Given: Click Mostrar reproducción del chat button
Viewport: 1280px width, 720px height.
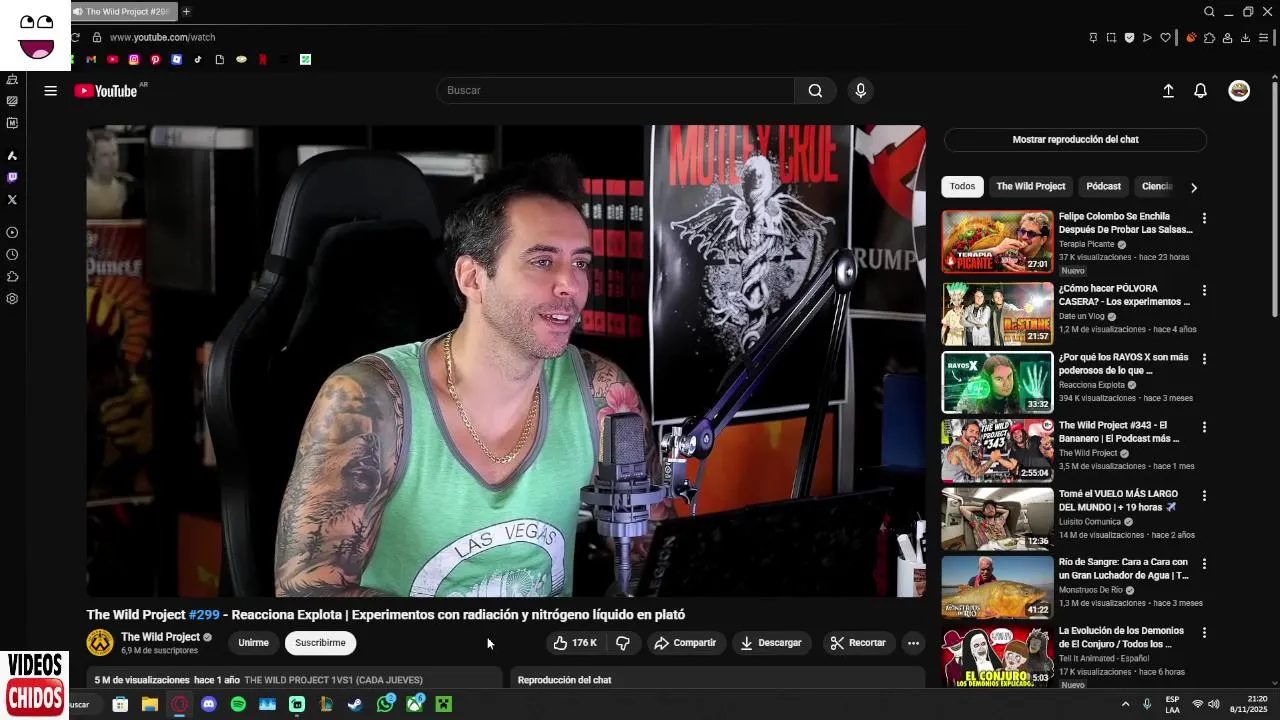Looking at the screenshot, I should (x=1075, y=140).
